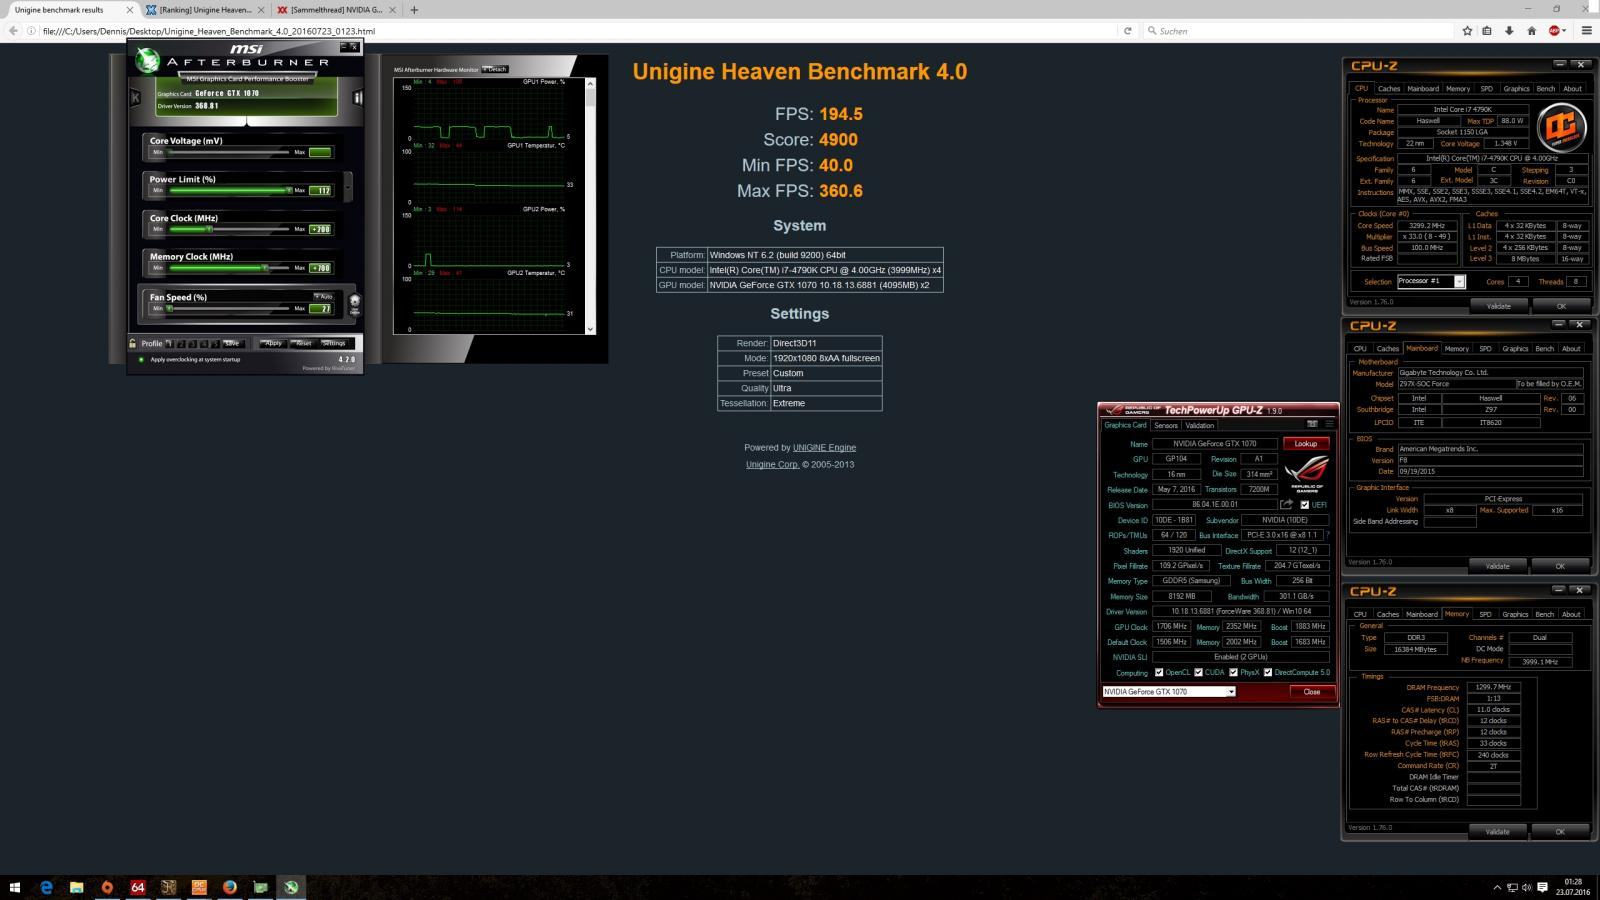Follow the UNIGINE Engine link
Screen dimensions: 1600x900
click(824, 448)
